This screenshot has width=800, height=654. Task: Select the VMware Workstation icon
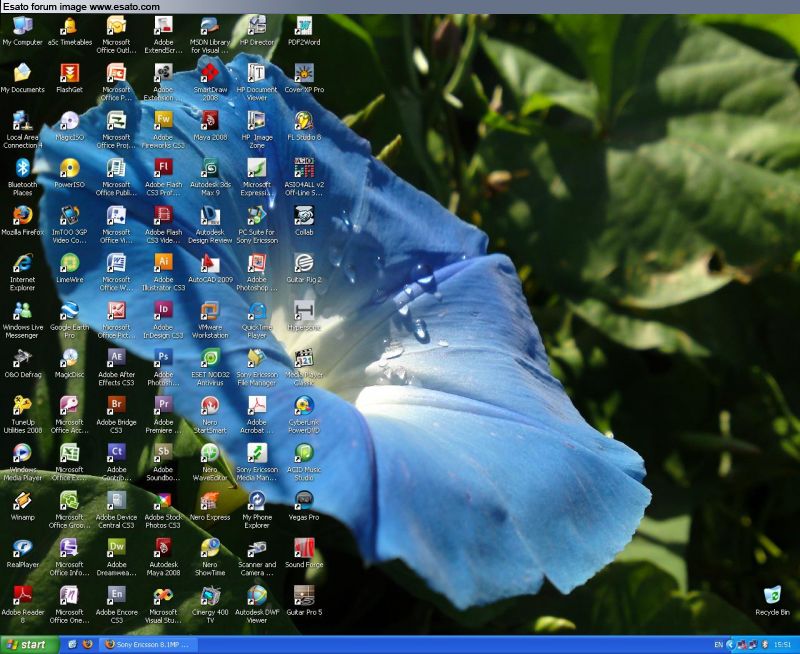pos(210,311)
